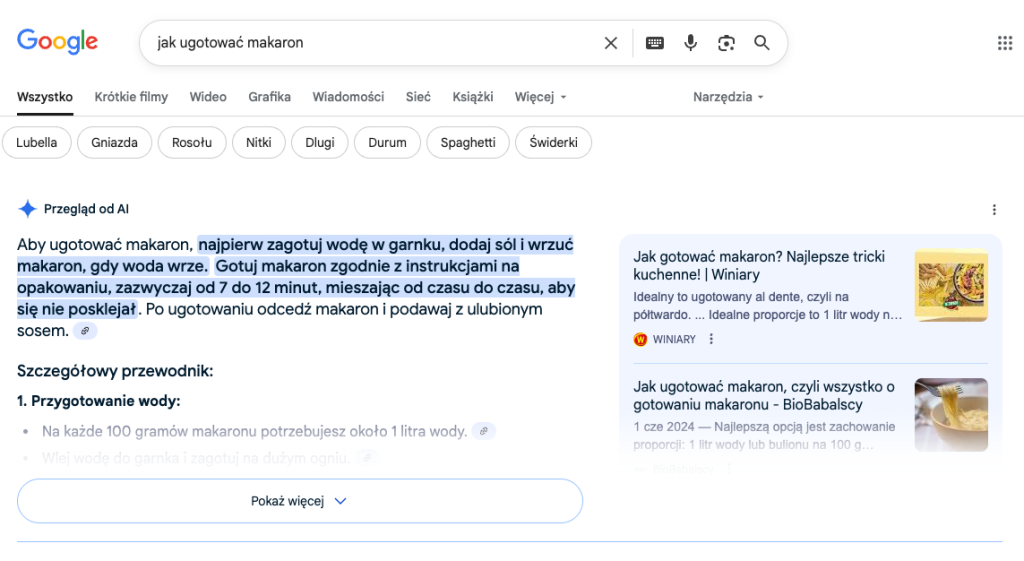1024x561 pixels.
Task: Start voice search with microphone icon
Action: tap(690, 43)
